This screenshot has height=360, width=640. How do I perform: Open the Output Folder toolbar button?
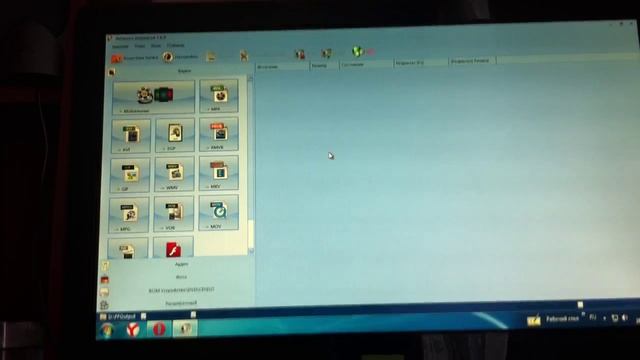(x=135, y=58)
